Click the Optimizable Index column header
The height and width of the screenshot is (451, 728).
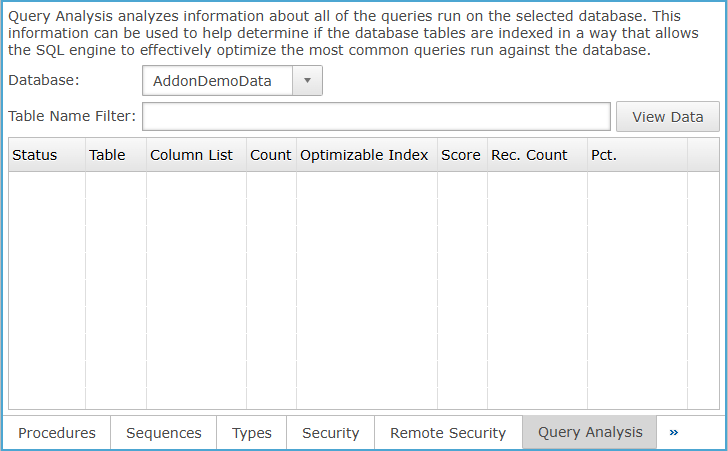click(x=366, y=155)
